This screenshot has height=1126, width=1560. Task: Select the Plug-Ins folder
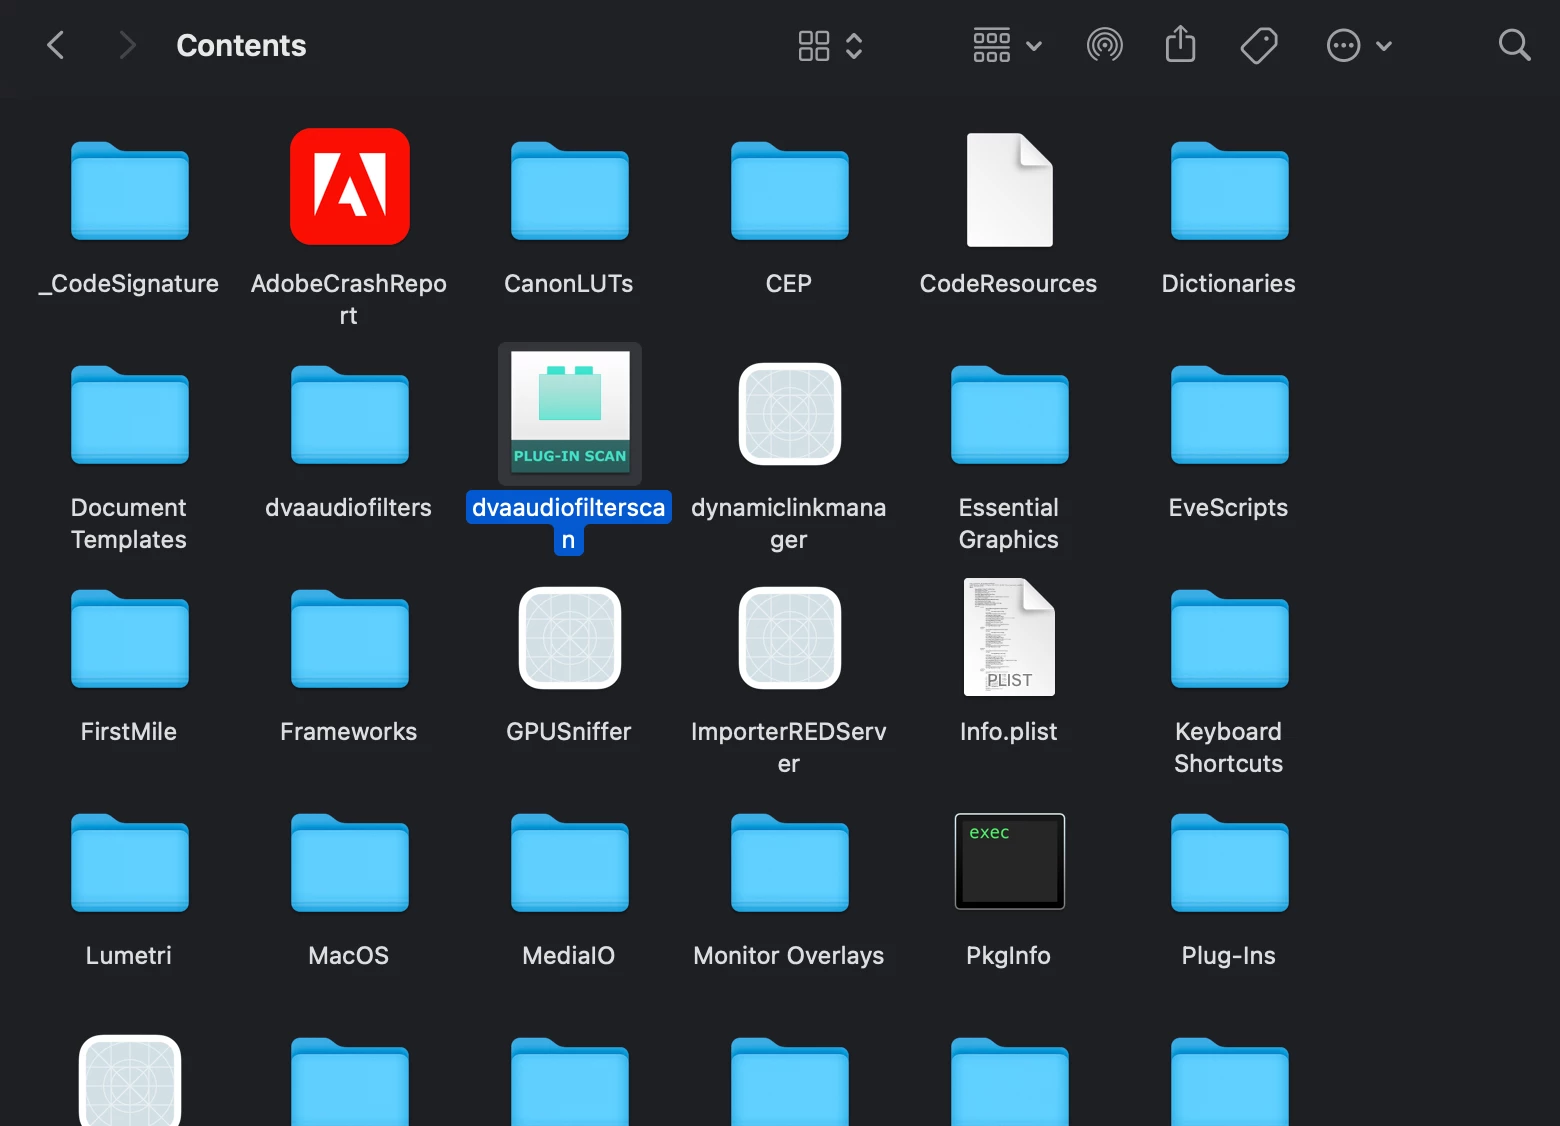tap(1230, 863)
